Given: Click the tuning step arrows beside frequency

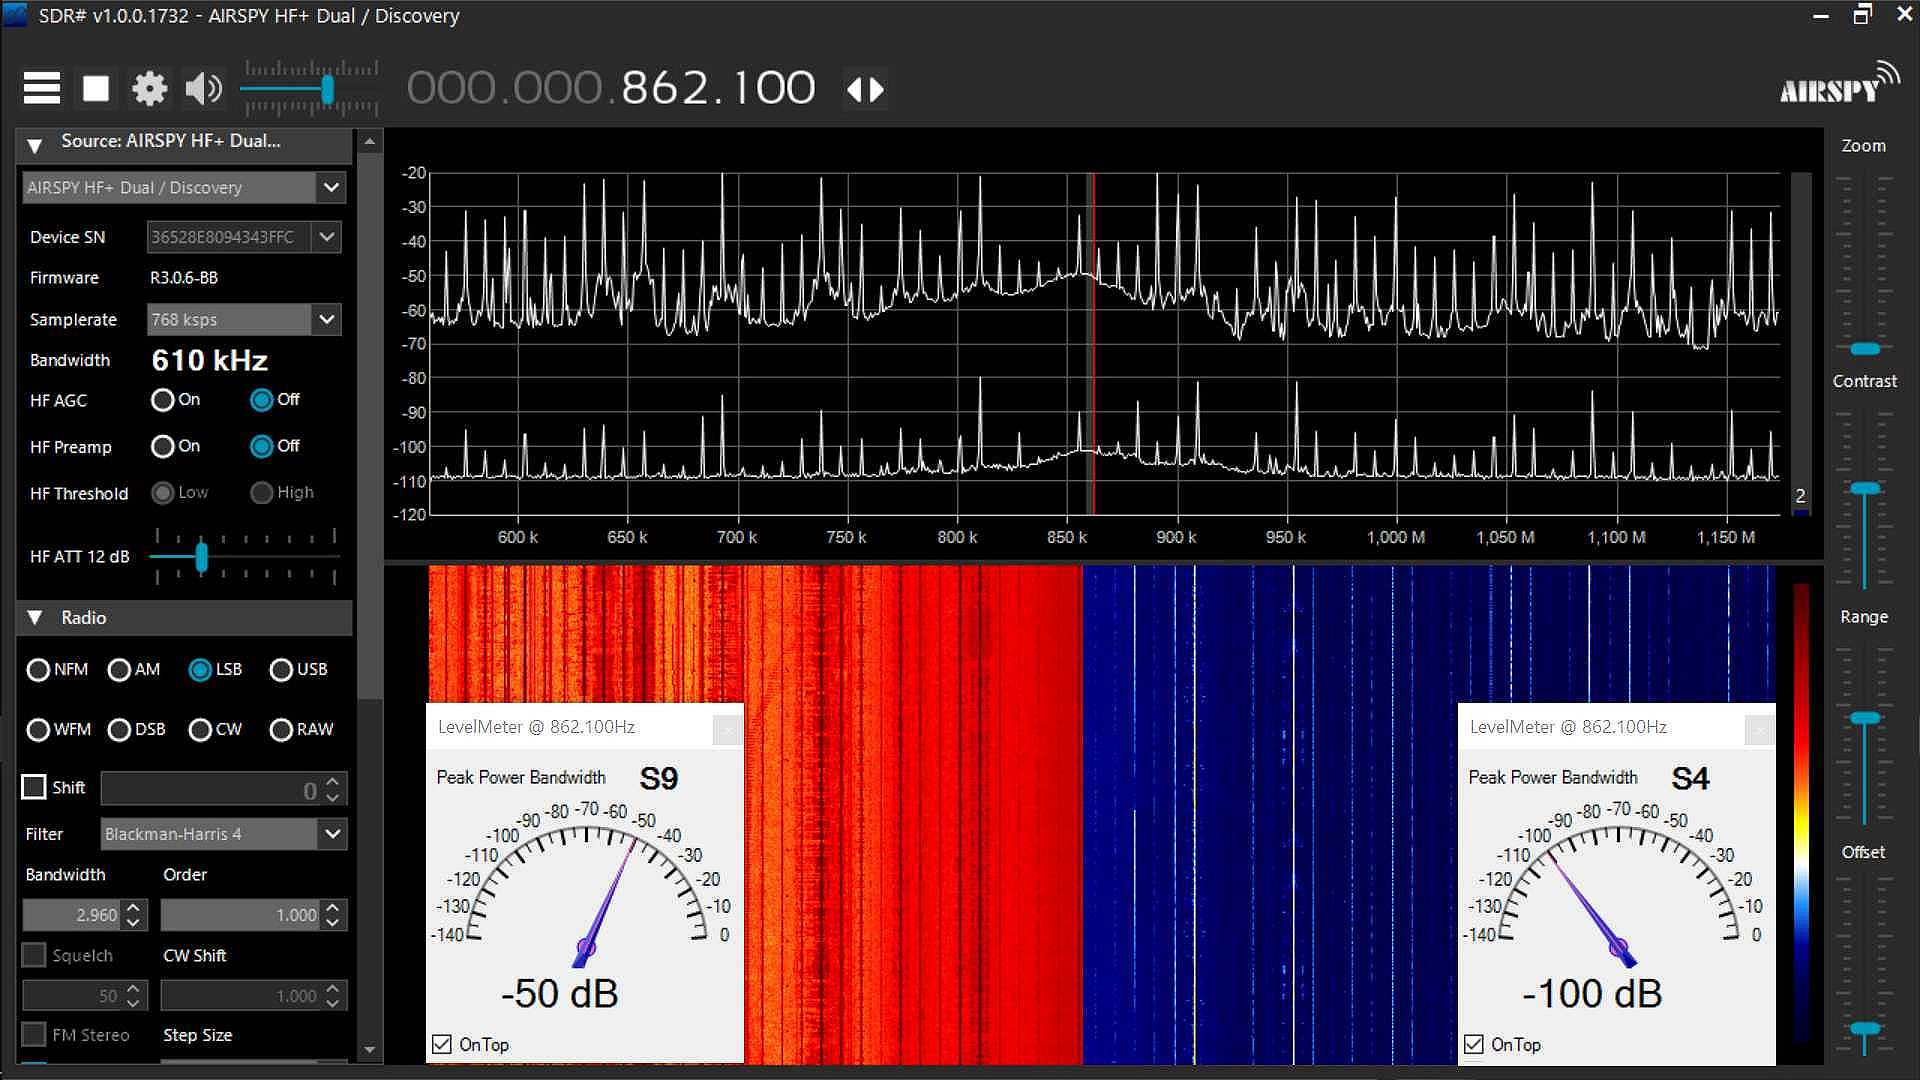Looking at the screenshot, I should [x=865, y=89].
